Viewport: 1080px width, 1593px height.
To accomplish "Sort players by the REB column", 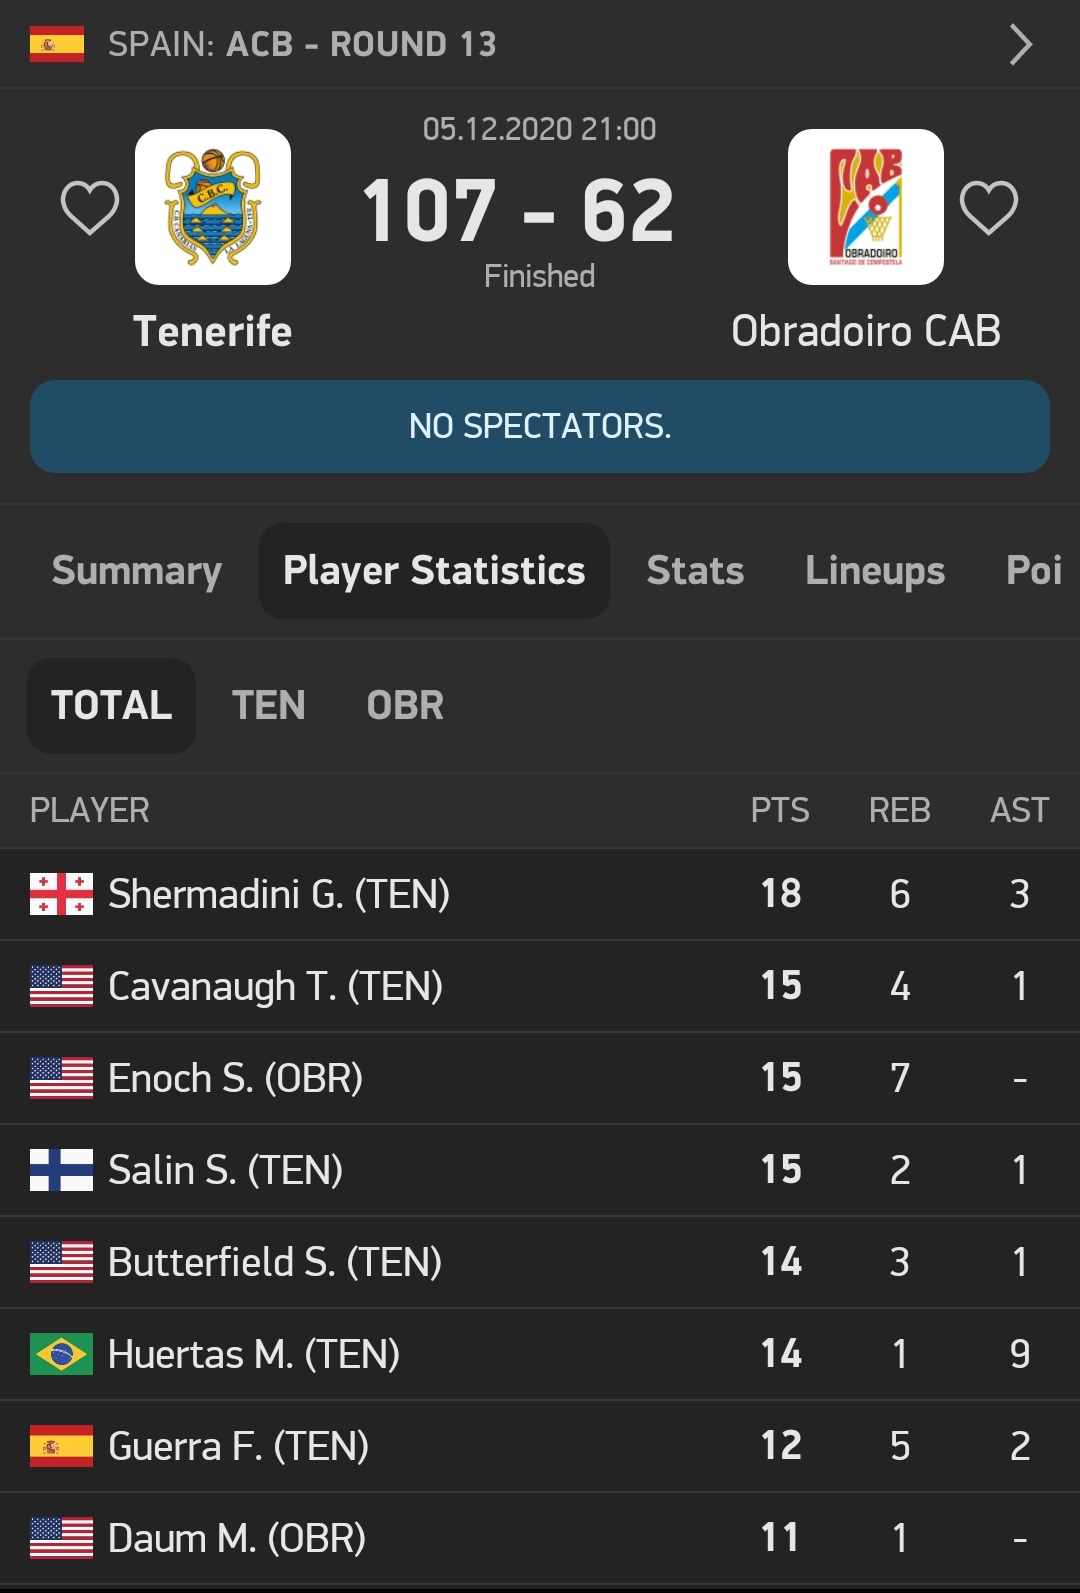I will 899,810.
